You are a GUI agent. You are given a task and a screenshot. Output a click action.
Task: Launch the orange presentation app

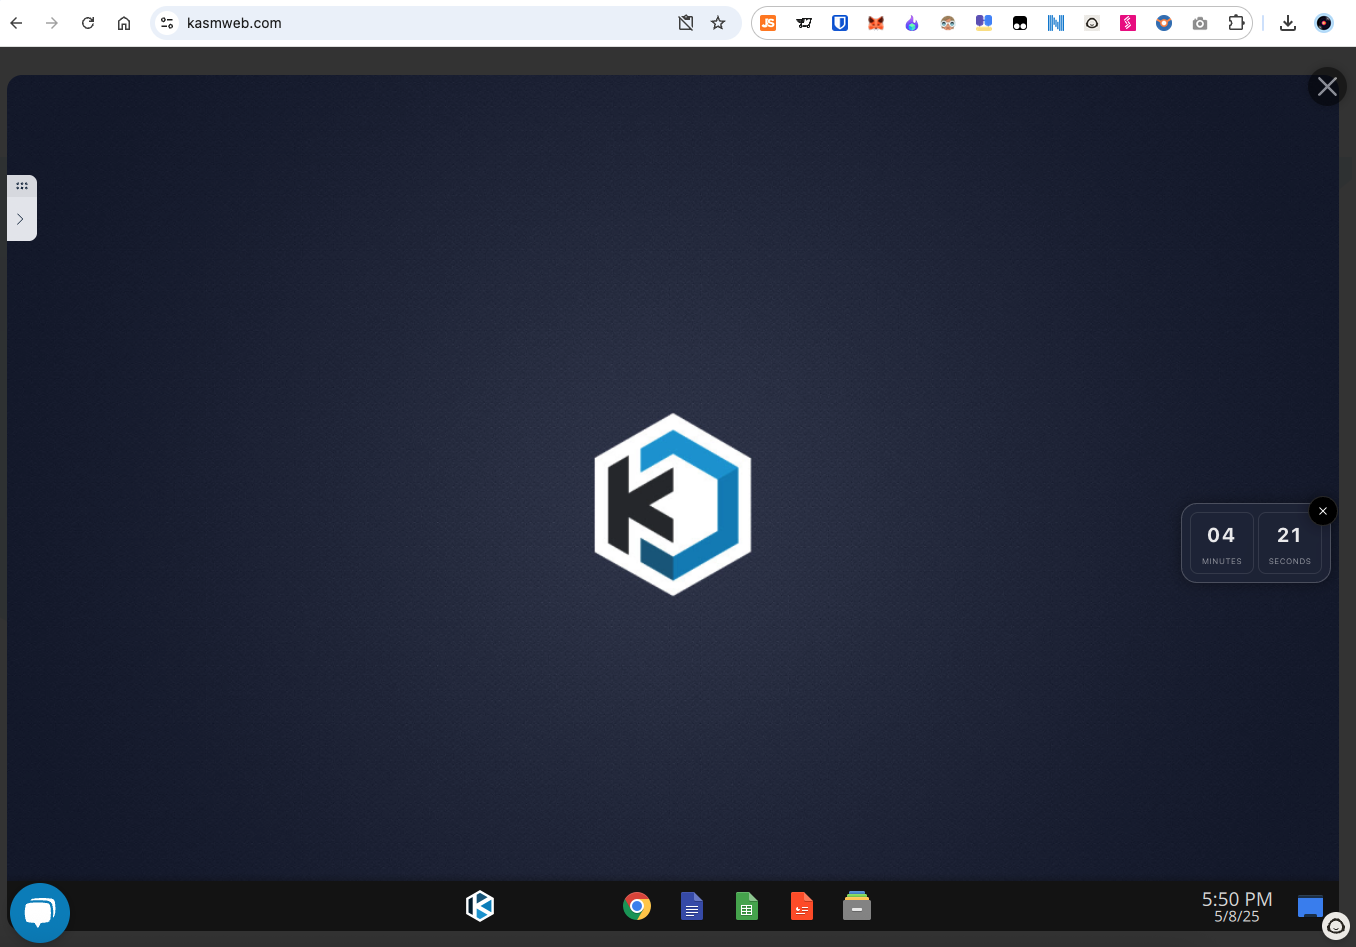tap(802, 906)
